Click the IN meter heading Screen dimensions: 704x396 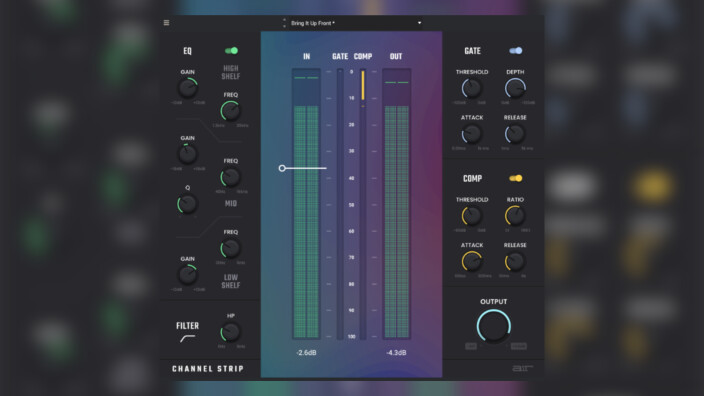point(307,57)
